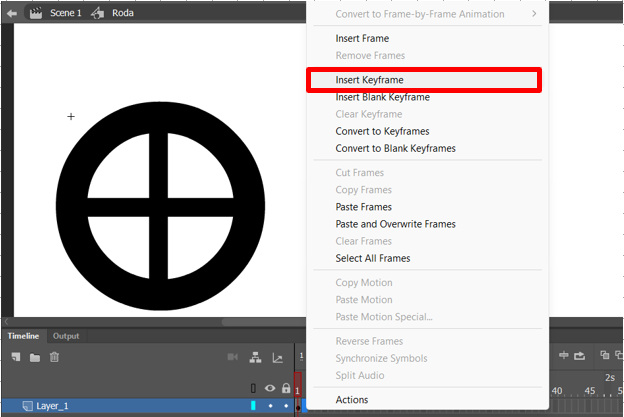Click the Layer_1 layer type icon

[27, 406]
